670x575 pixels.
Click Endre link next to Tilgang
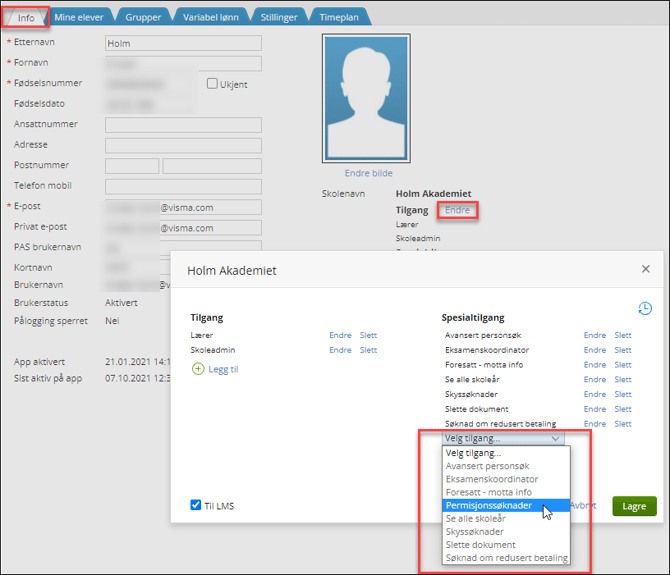457,210
